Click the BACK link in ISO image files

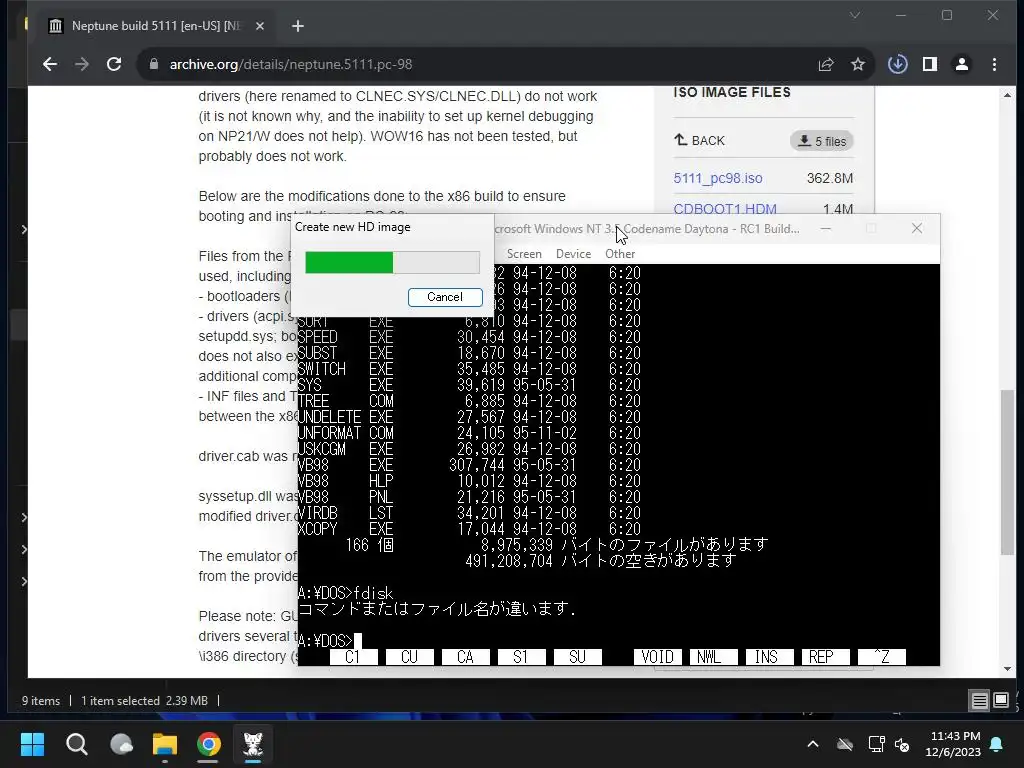tap(699, 140)
